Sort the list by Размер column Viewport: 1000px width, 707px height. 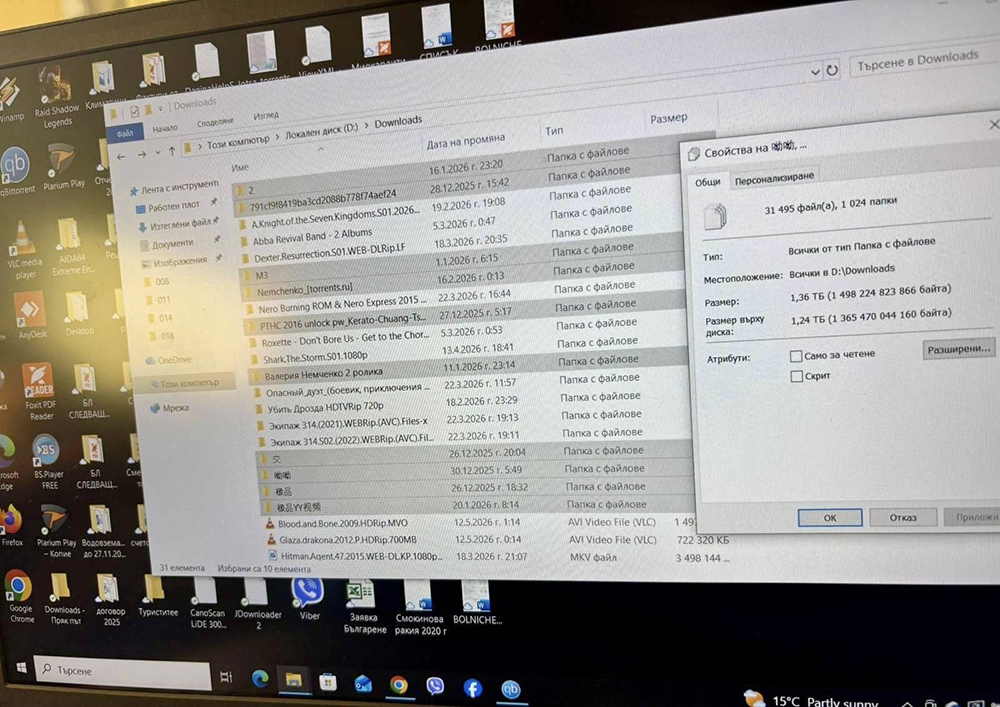click(x=668, y=119)
